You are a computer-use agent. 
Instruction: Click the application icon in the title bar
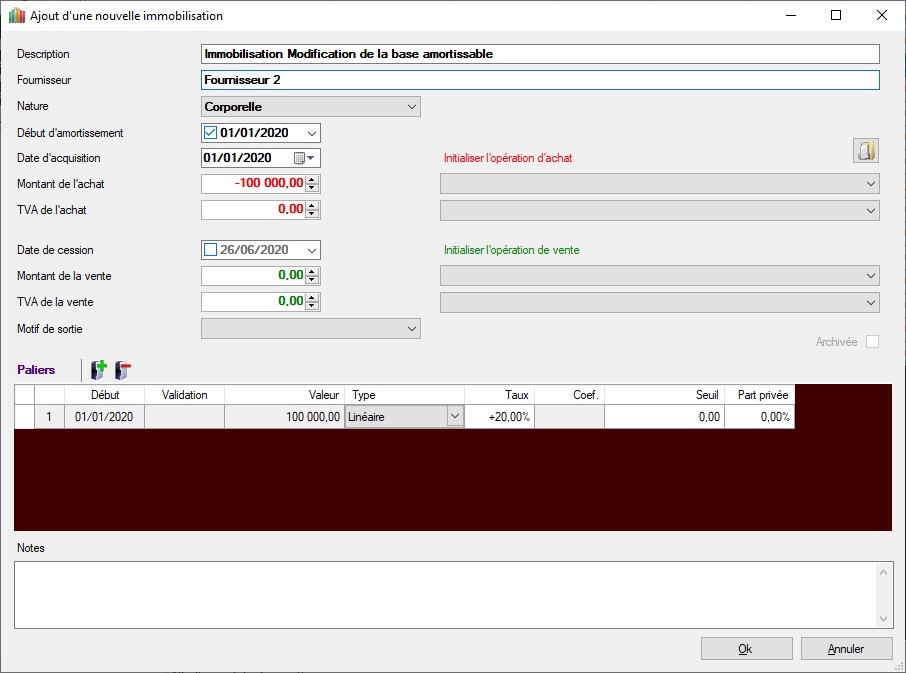tap(16, 16)
